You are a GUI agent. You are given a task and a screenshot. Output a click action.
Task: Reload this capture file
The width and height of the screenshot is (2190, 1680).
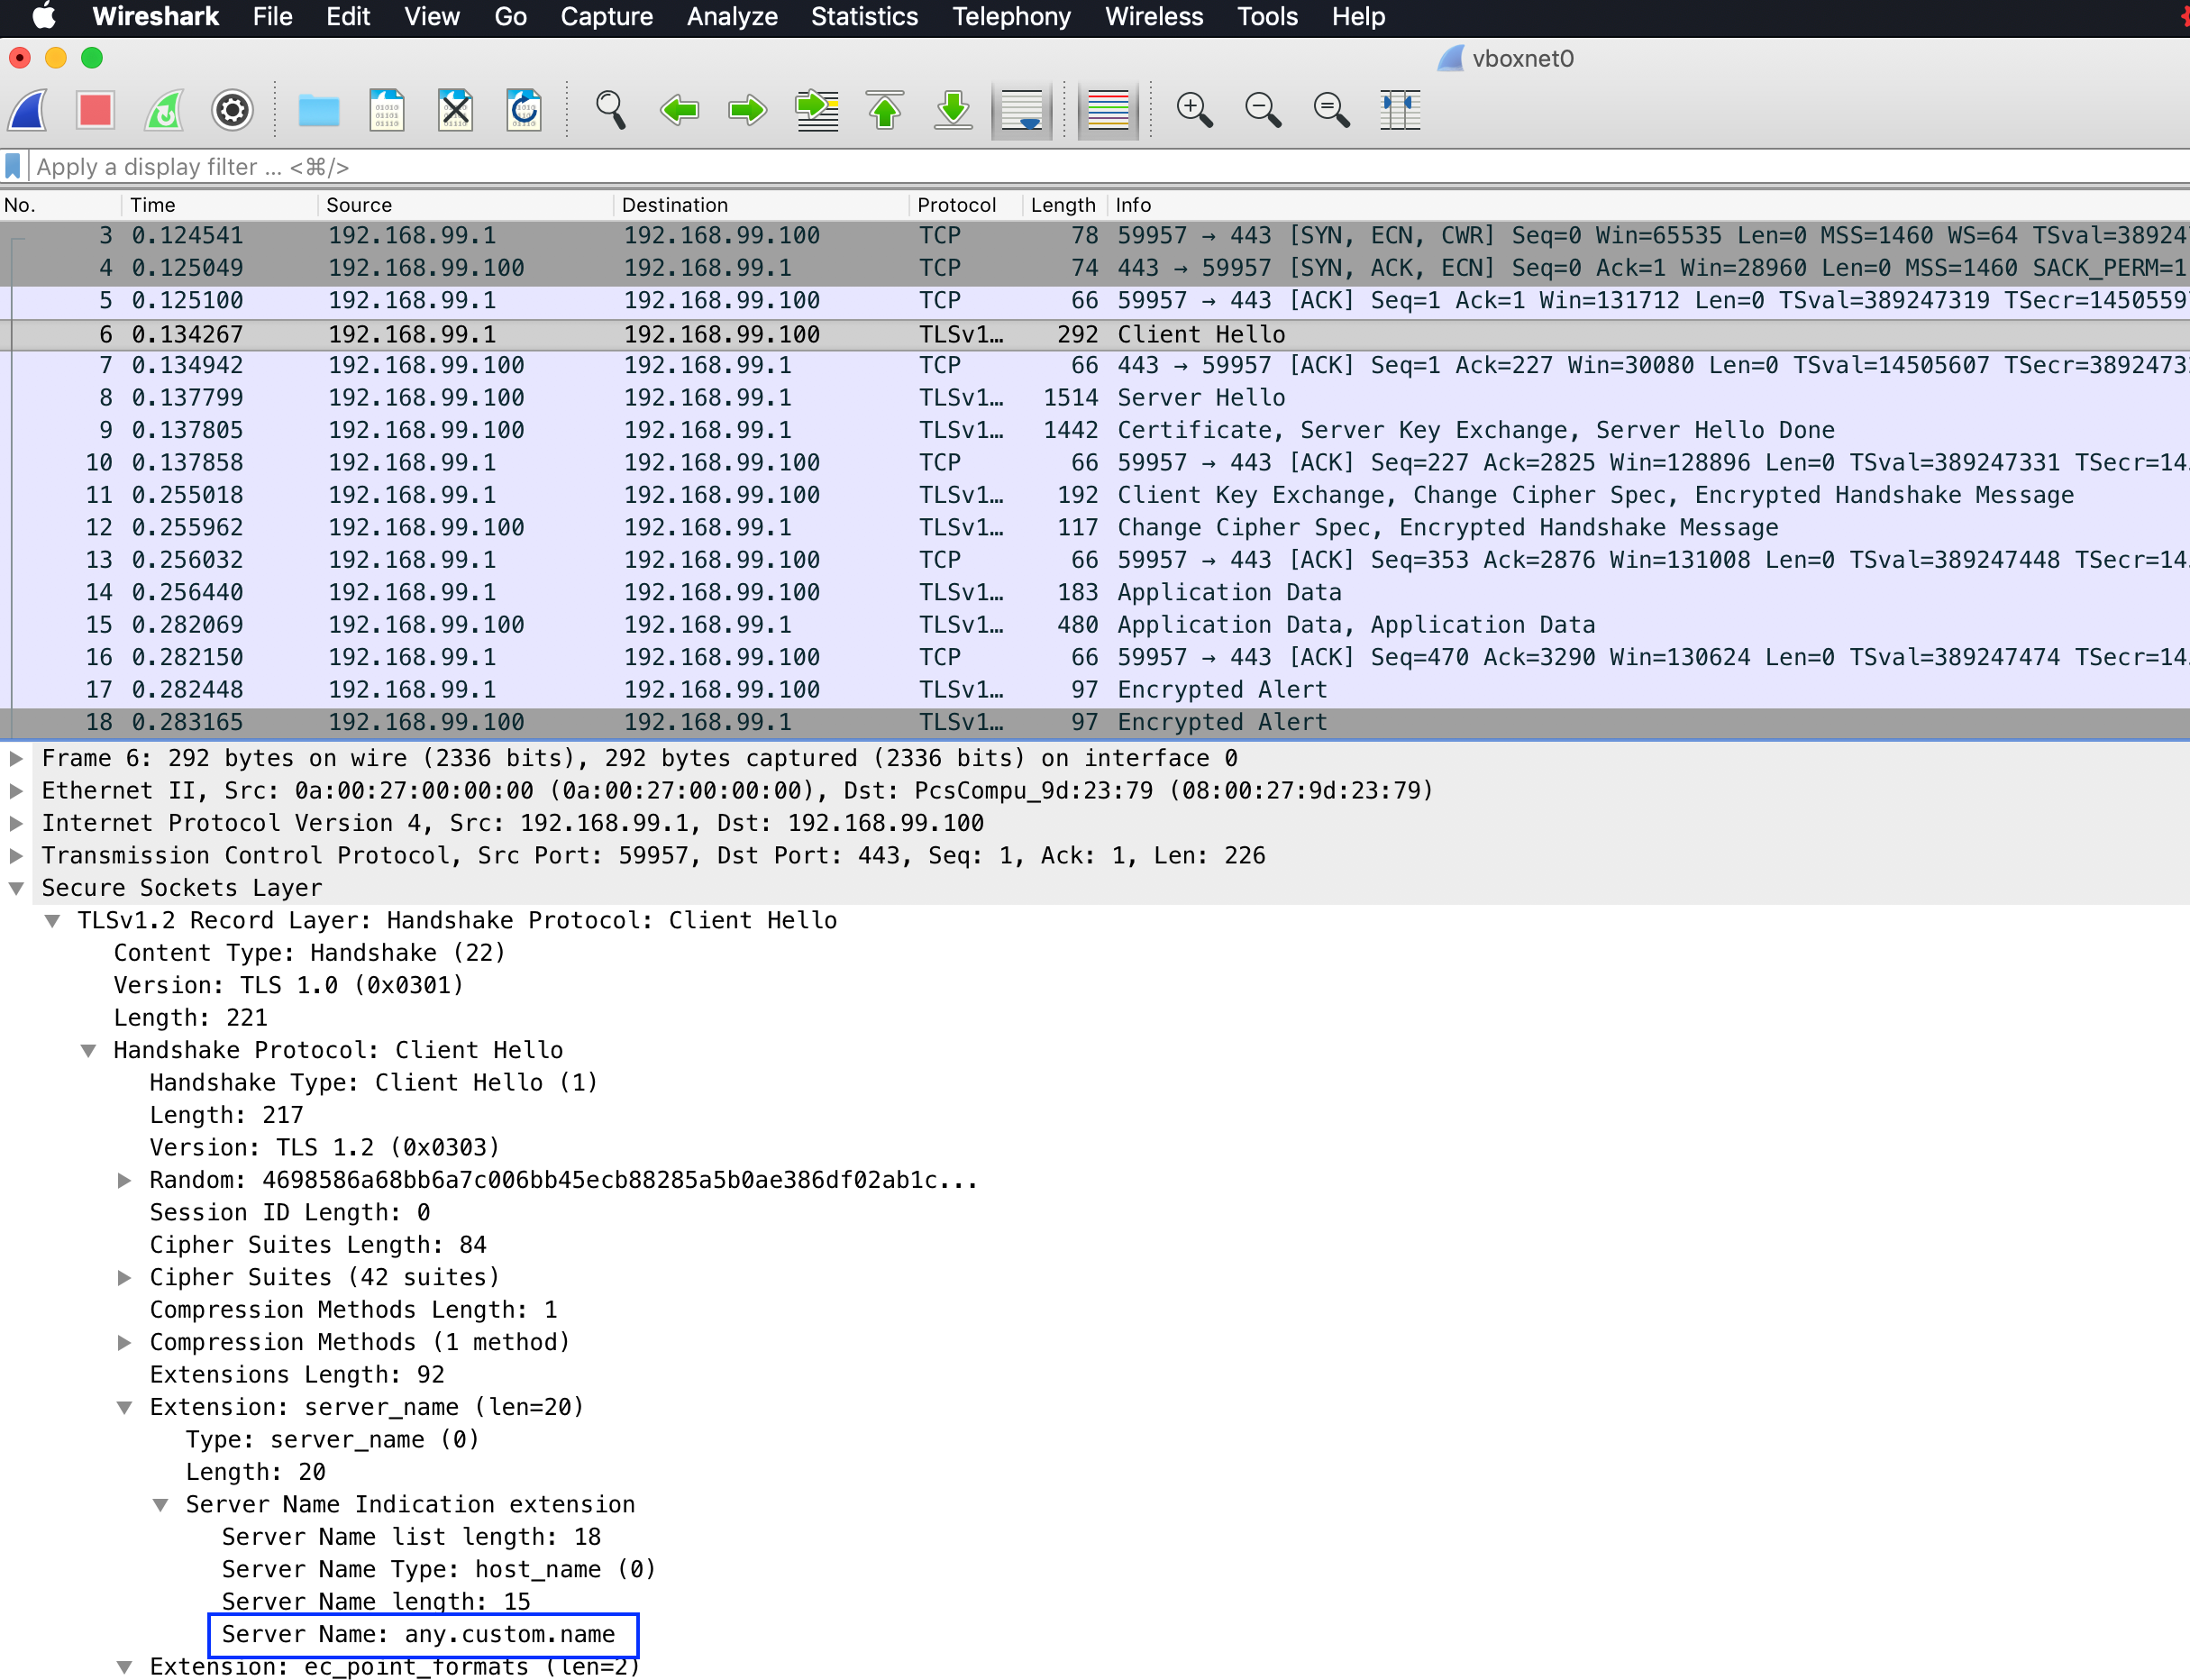[524, 109]
